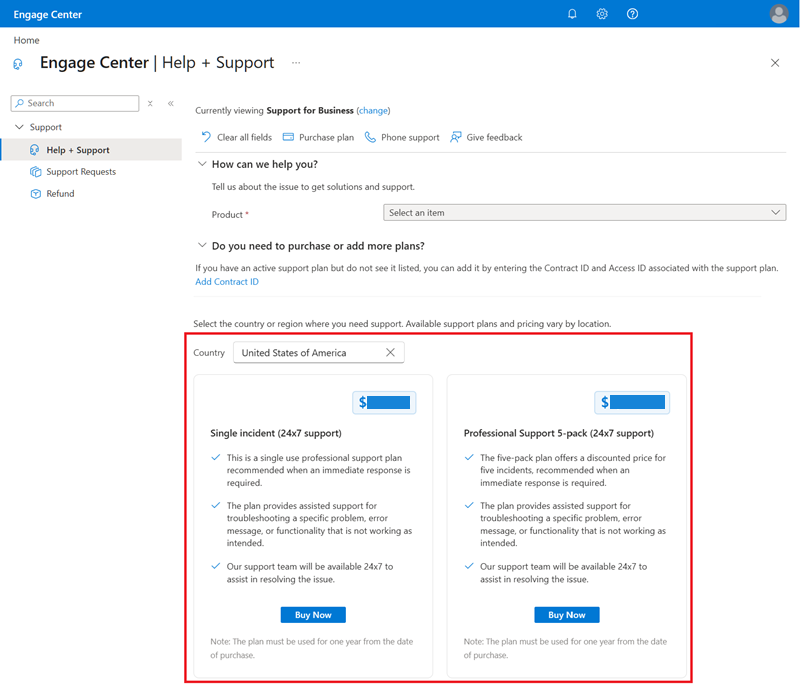Buy Now the Professional Support 5-pack
800x687 pixels.
(567, 615)
